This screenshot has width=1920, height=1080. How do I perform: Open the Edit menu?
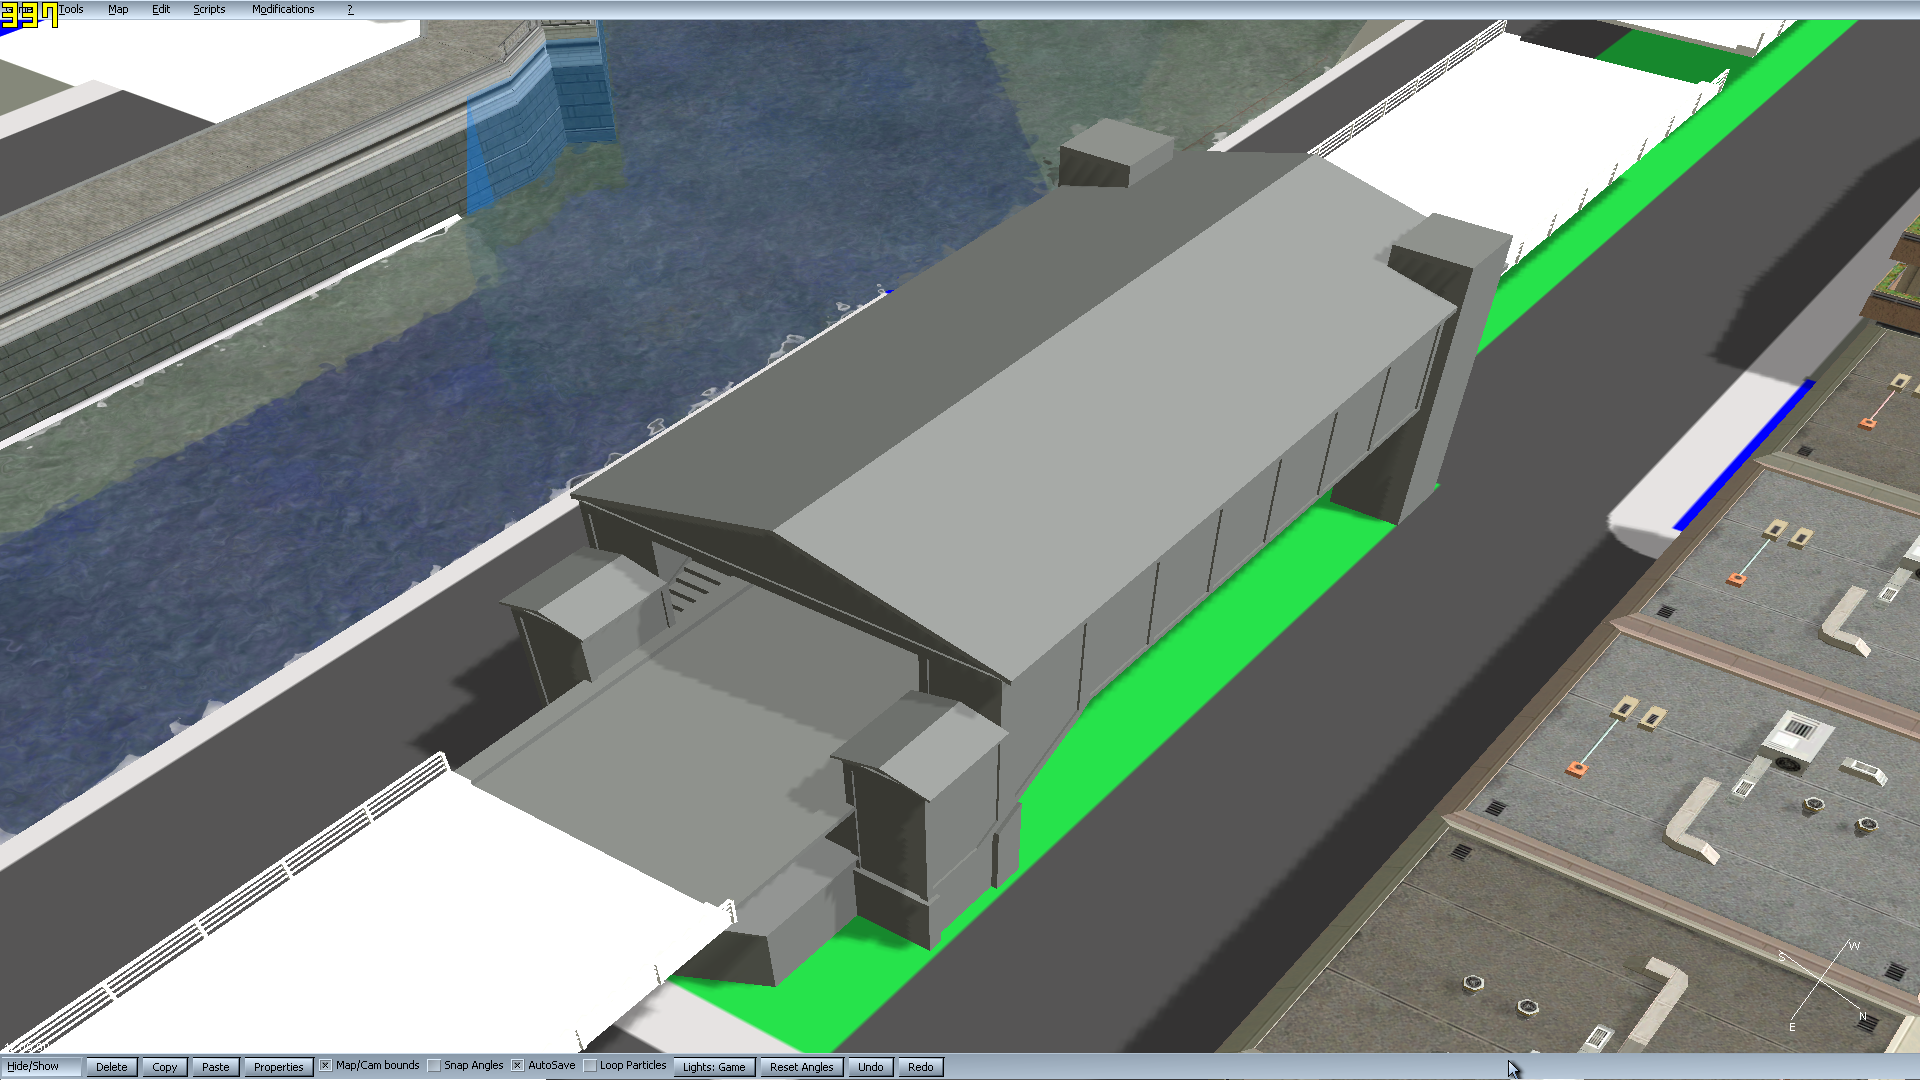(x=161, y=9)
